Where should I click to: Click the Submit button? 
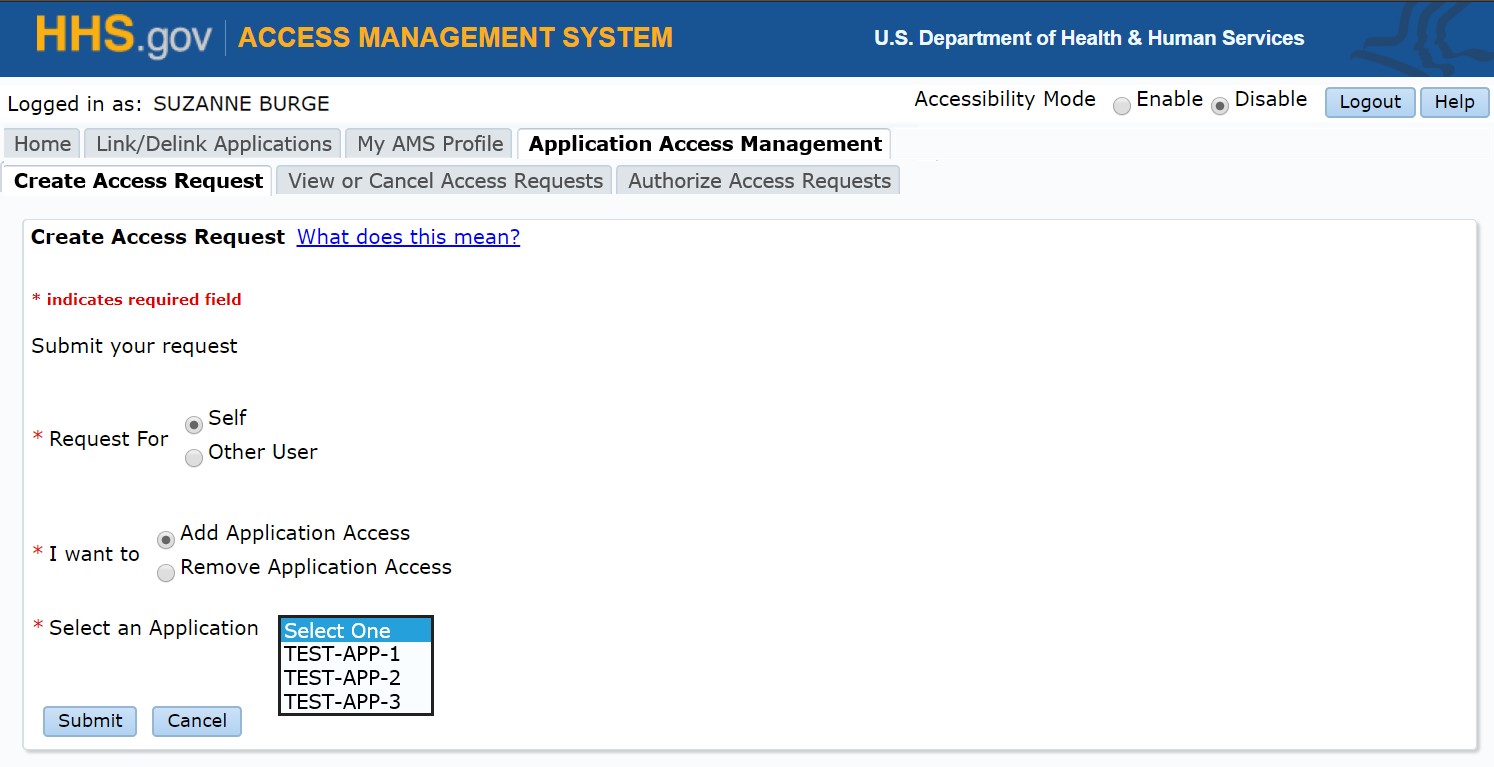point(90,721)
